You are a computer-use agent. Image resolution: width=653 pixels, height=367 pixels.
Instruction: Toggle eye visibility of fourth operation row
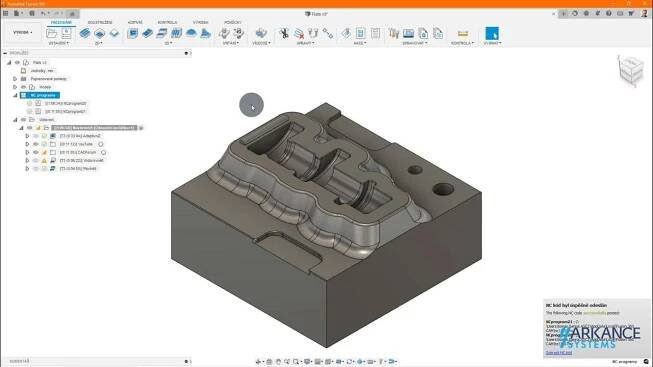tap(36, 160)
